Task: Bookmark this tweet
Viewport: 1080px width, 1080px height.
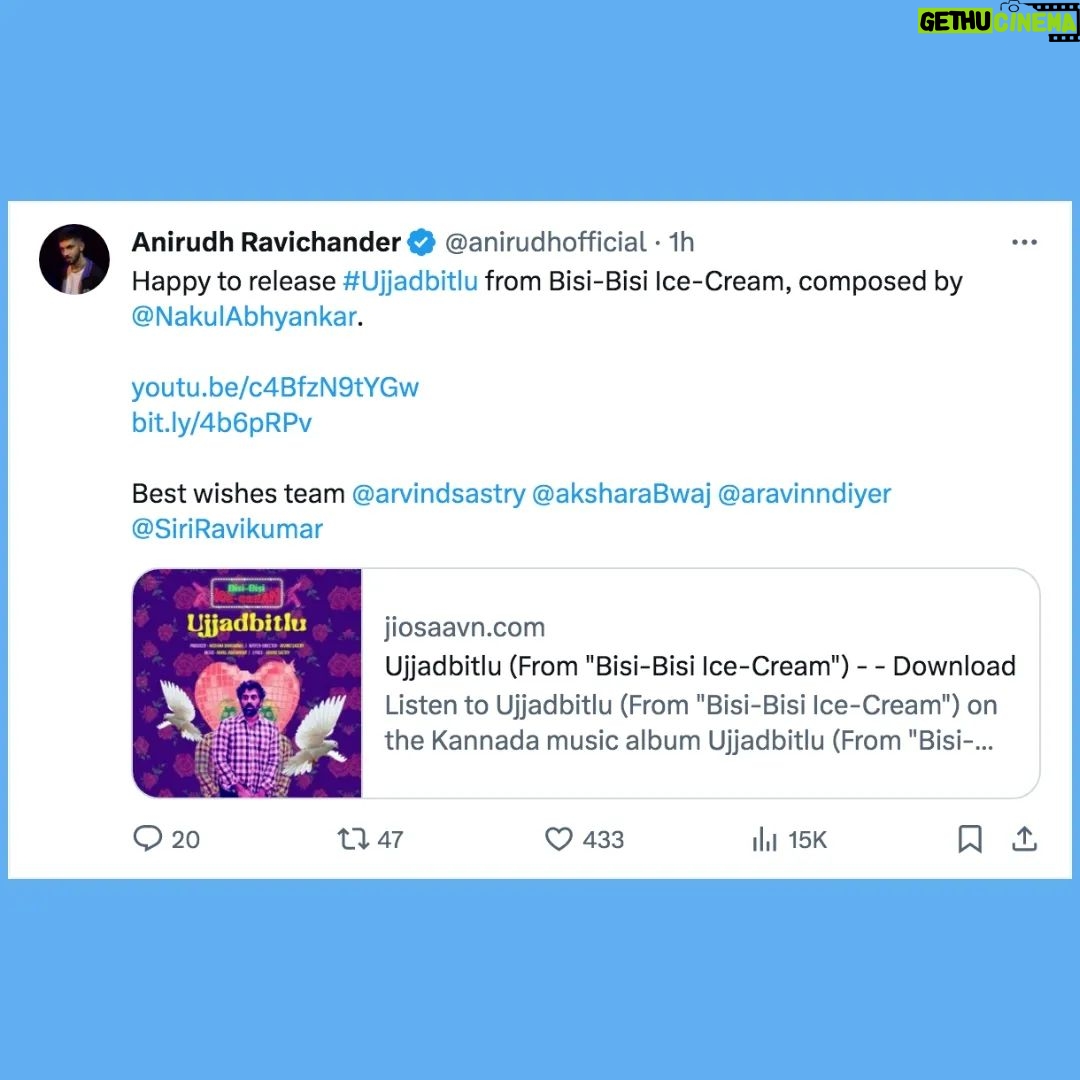Action: pyautogui.click(x=970, y=839)
